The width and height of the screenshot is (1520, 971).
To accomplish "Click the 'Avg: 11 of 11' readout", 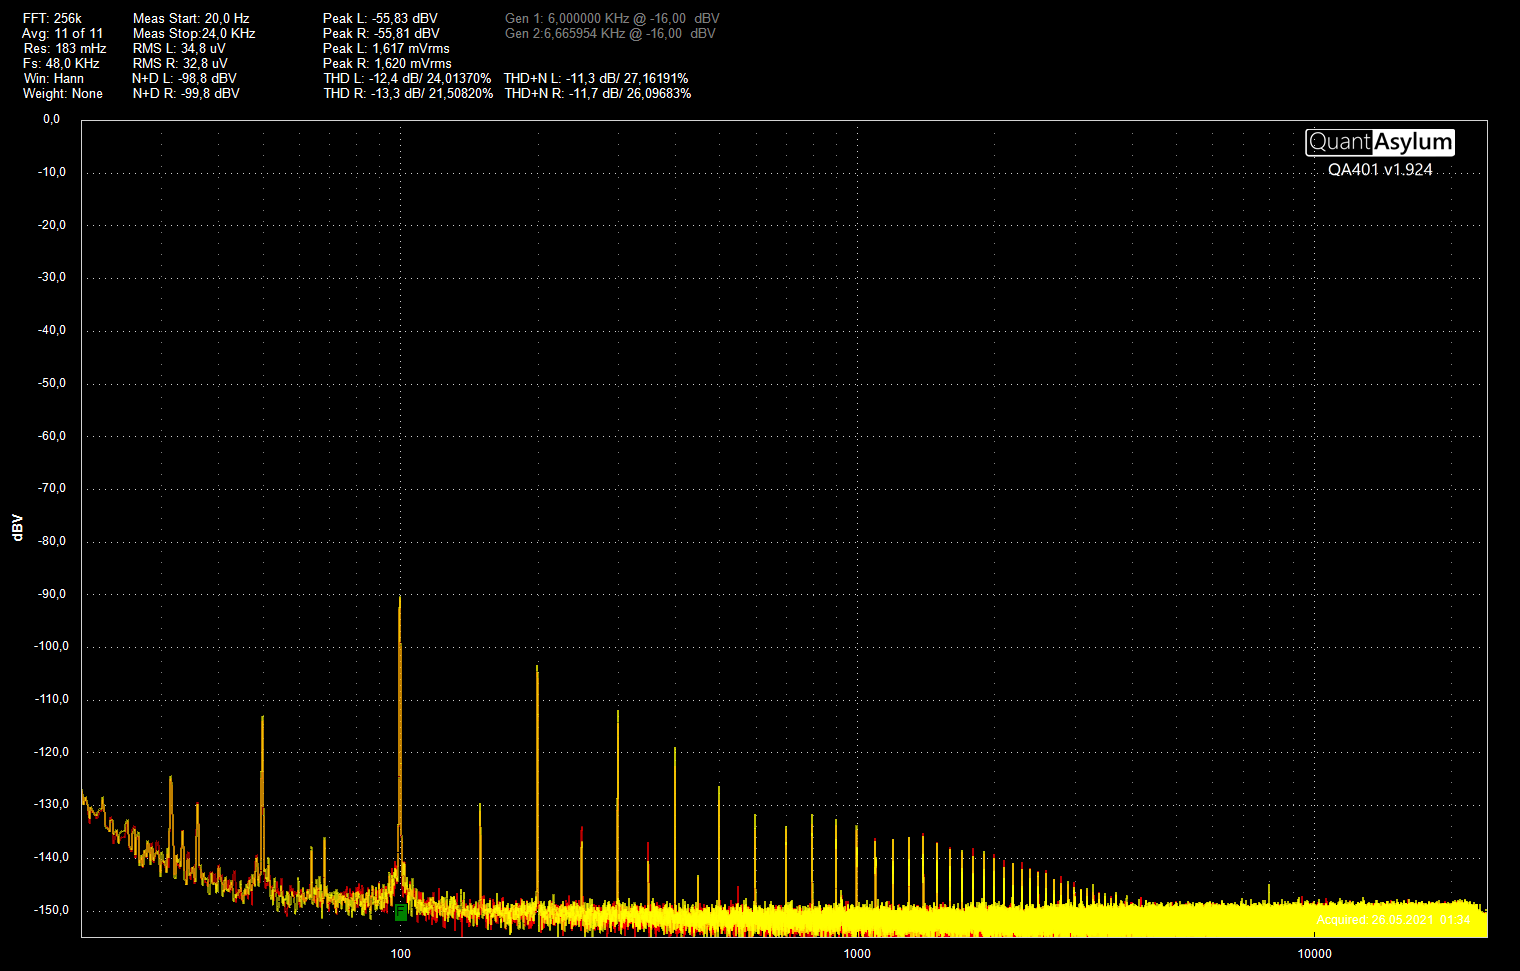I will tap(62, 33).
